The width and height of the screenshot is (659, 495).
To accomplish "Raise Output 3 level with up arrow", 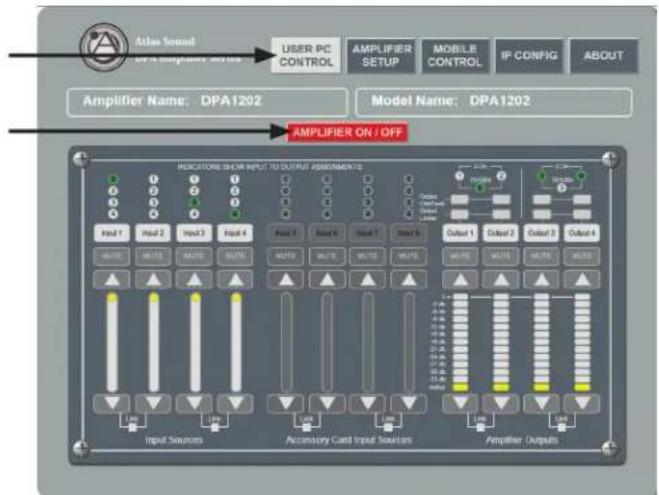I will coord(541,280).
